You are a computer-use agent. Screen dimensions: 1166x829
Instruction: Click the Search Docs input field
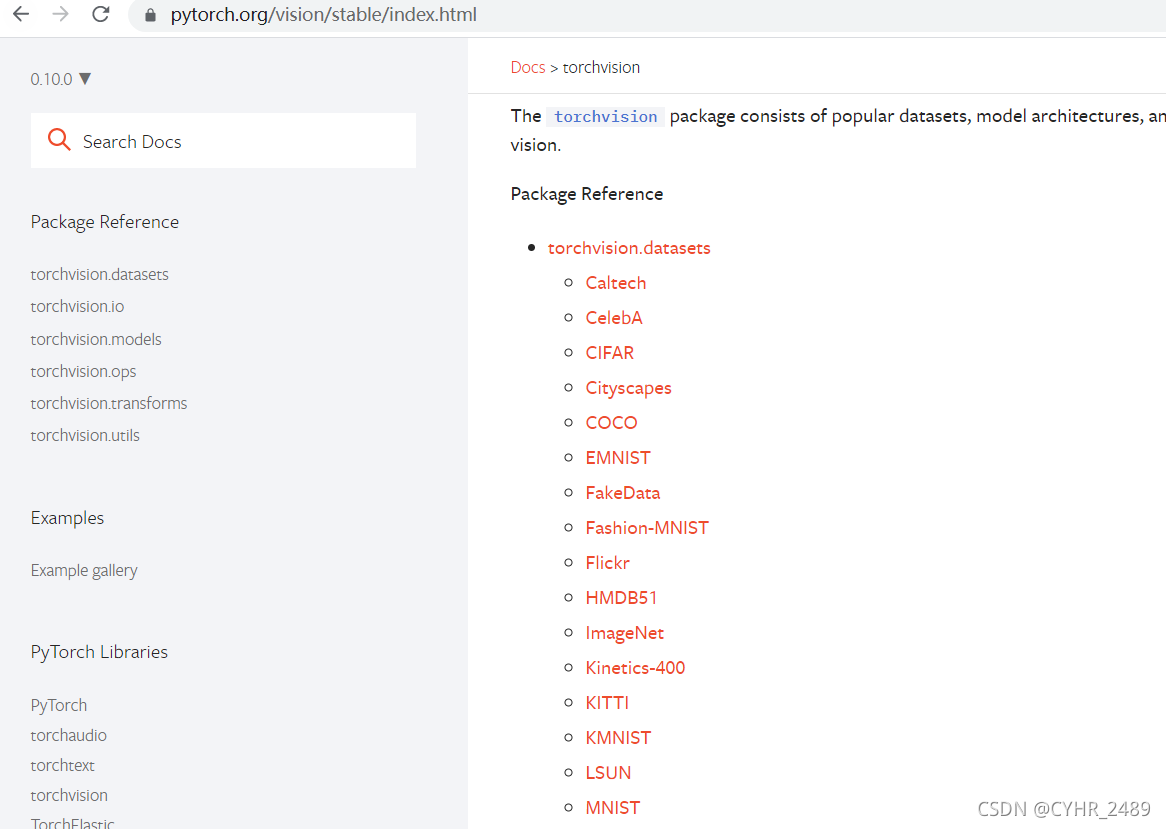pyautogui.click(x=223, y=141)
